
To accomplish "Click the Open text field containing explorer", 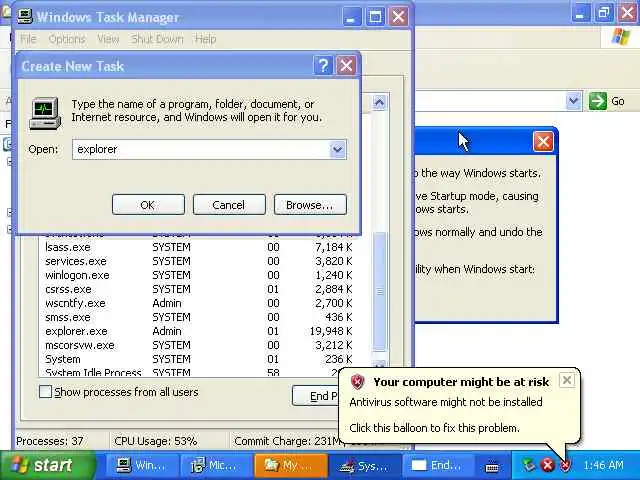I will pyautogui.click(x=201, y=149).
